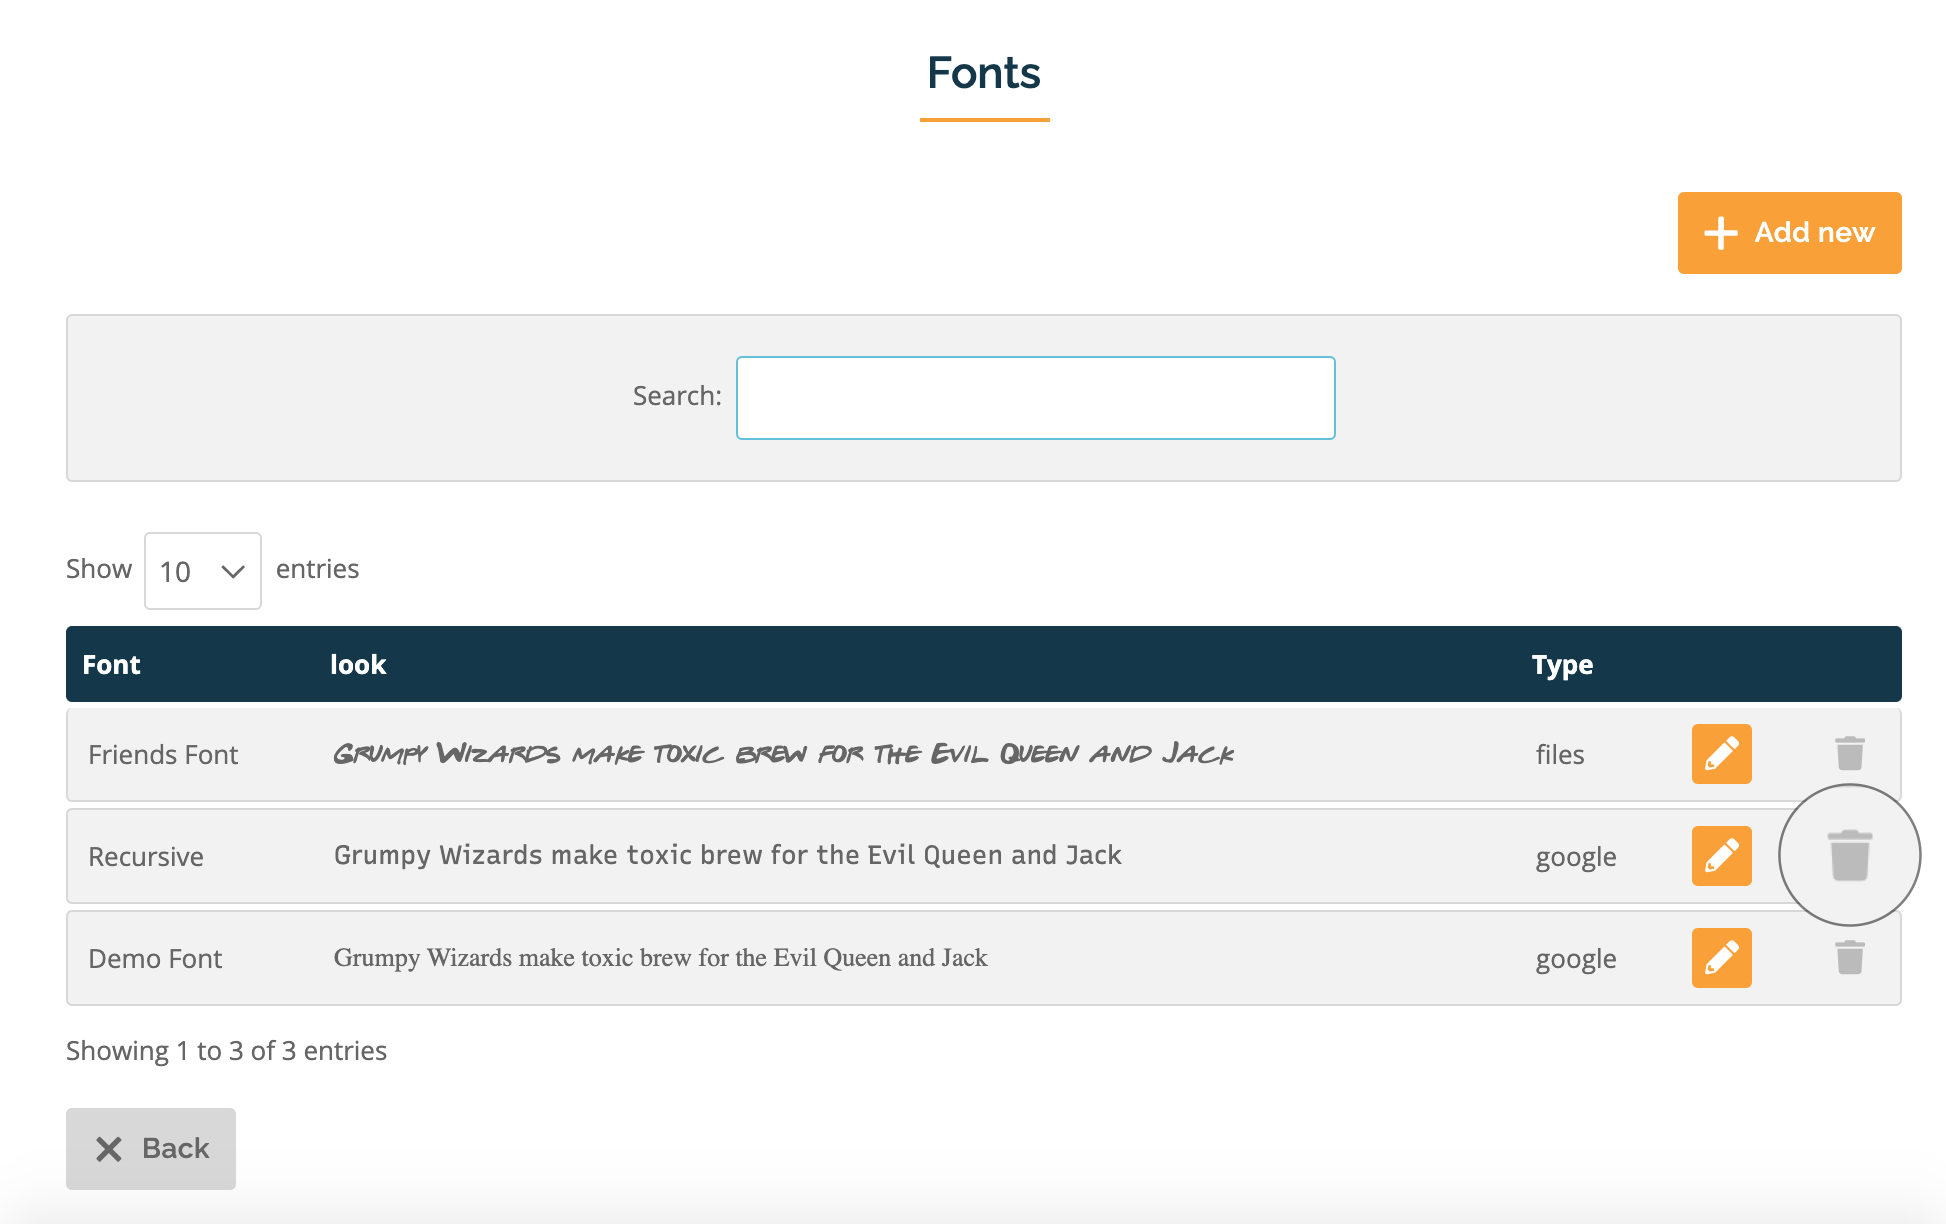Viewport: 1946px width, 1224px height.
Task: Click the 'files' type cell
Action: click(x=1560, y=755)
